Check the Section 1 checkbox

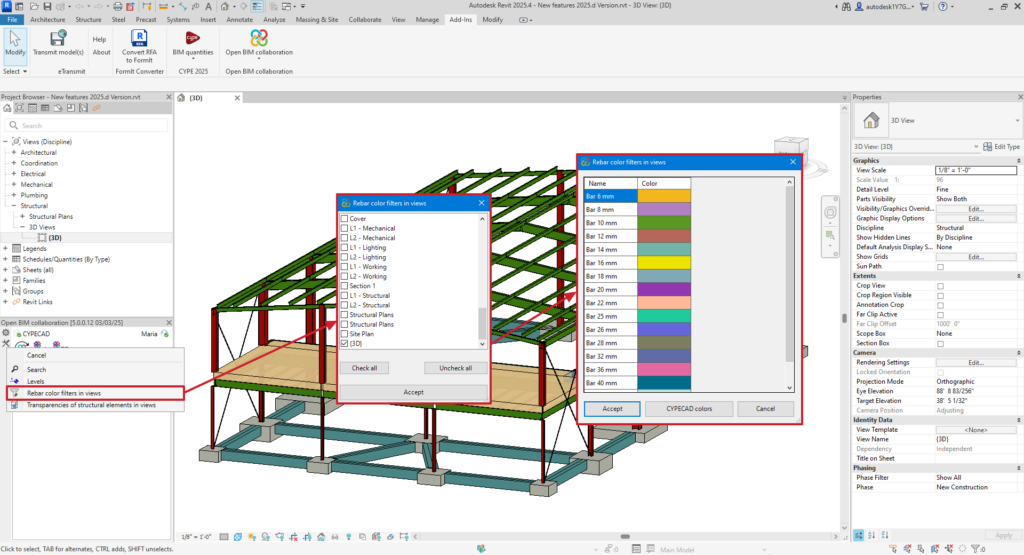click(344, 285)
